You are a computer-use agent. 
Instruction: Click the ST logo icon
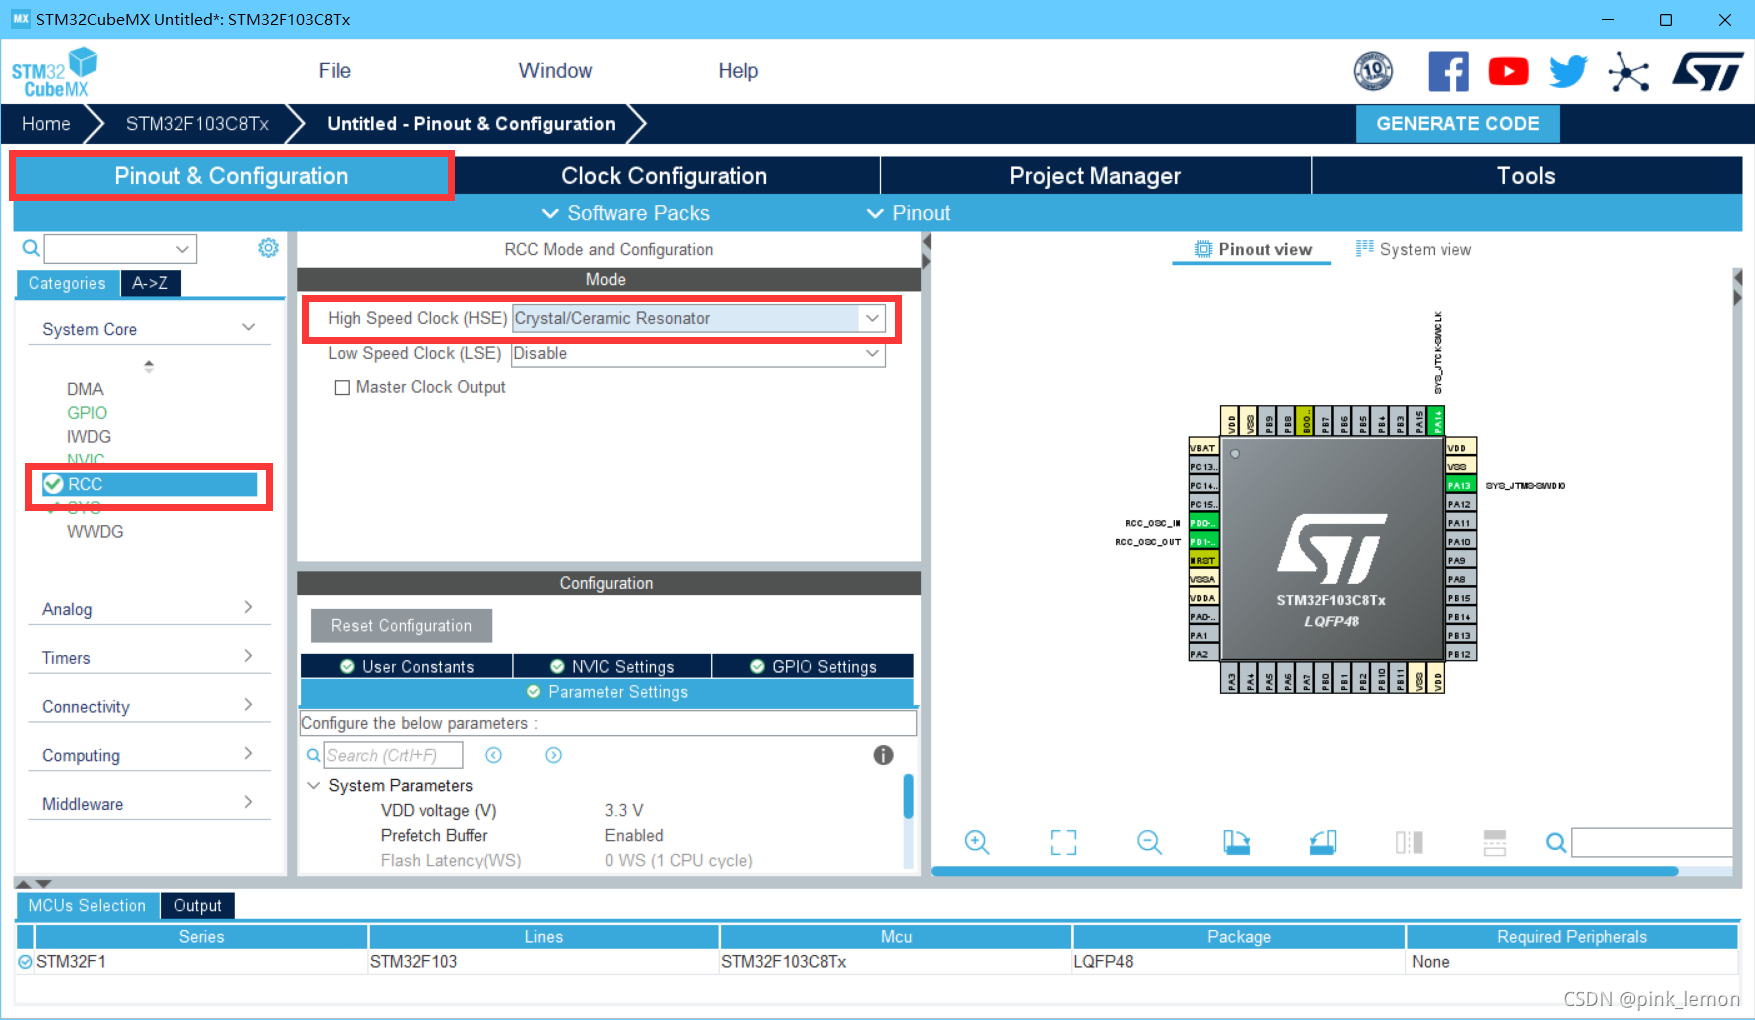(1708, 72)
